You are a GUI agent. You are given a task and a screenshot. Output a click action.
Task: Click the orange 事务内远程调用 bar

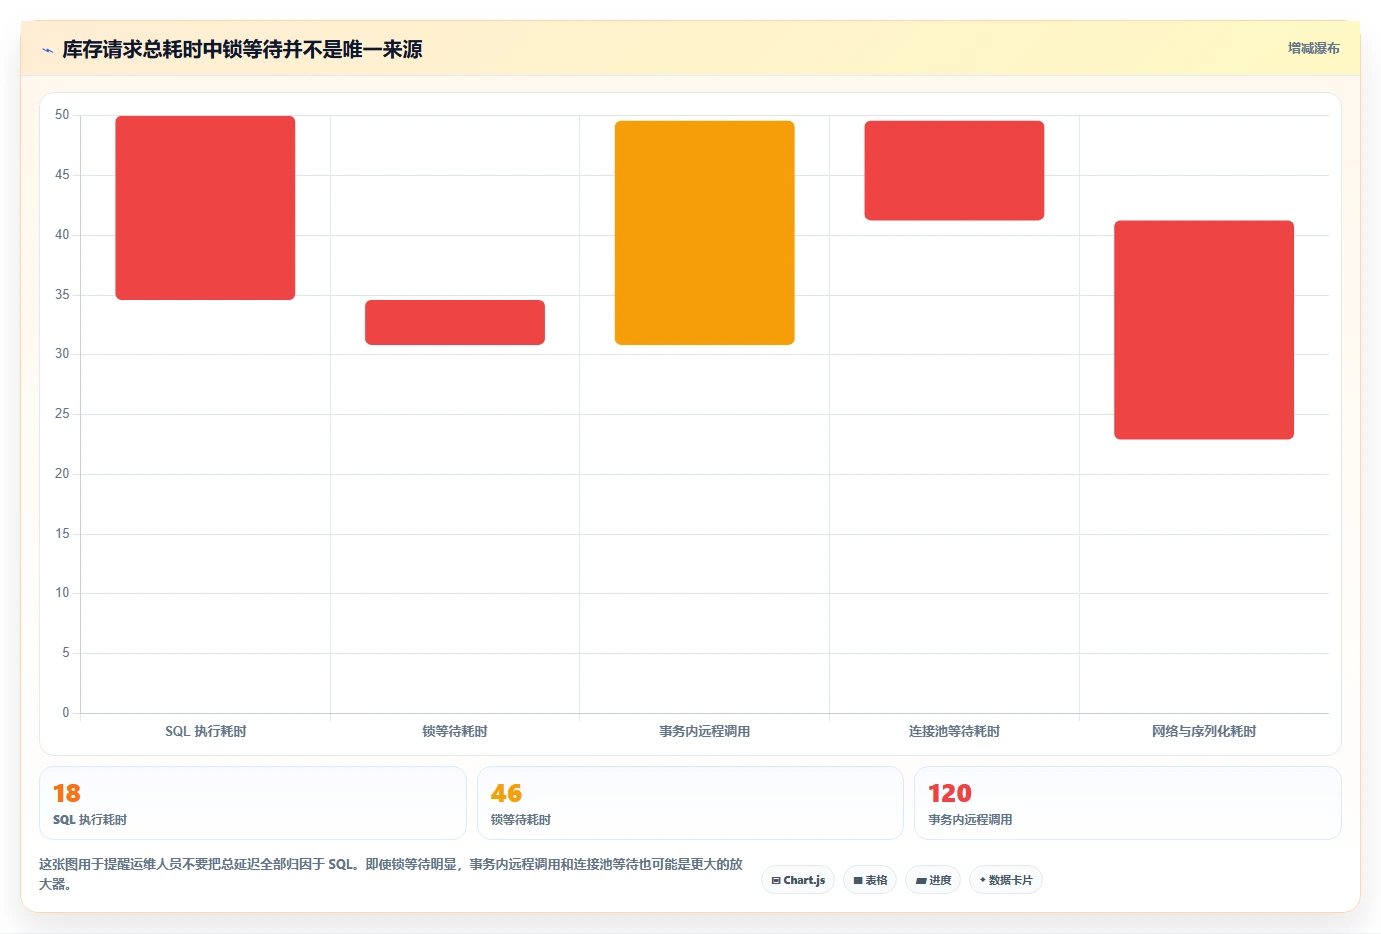(705, 233)
